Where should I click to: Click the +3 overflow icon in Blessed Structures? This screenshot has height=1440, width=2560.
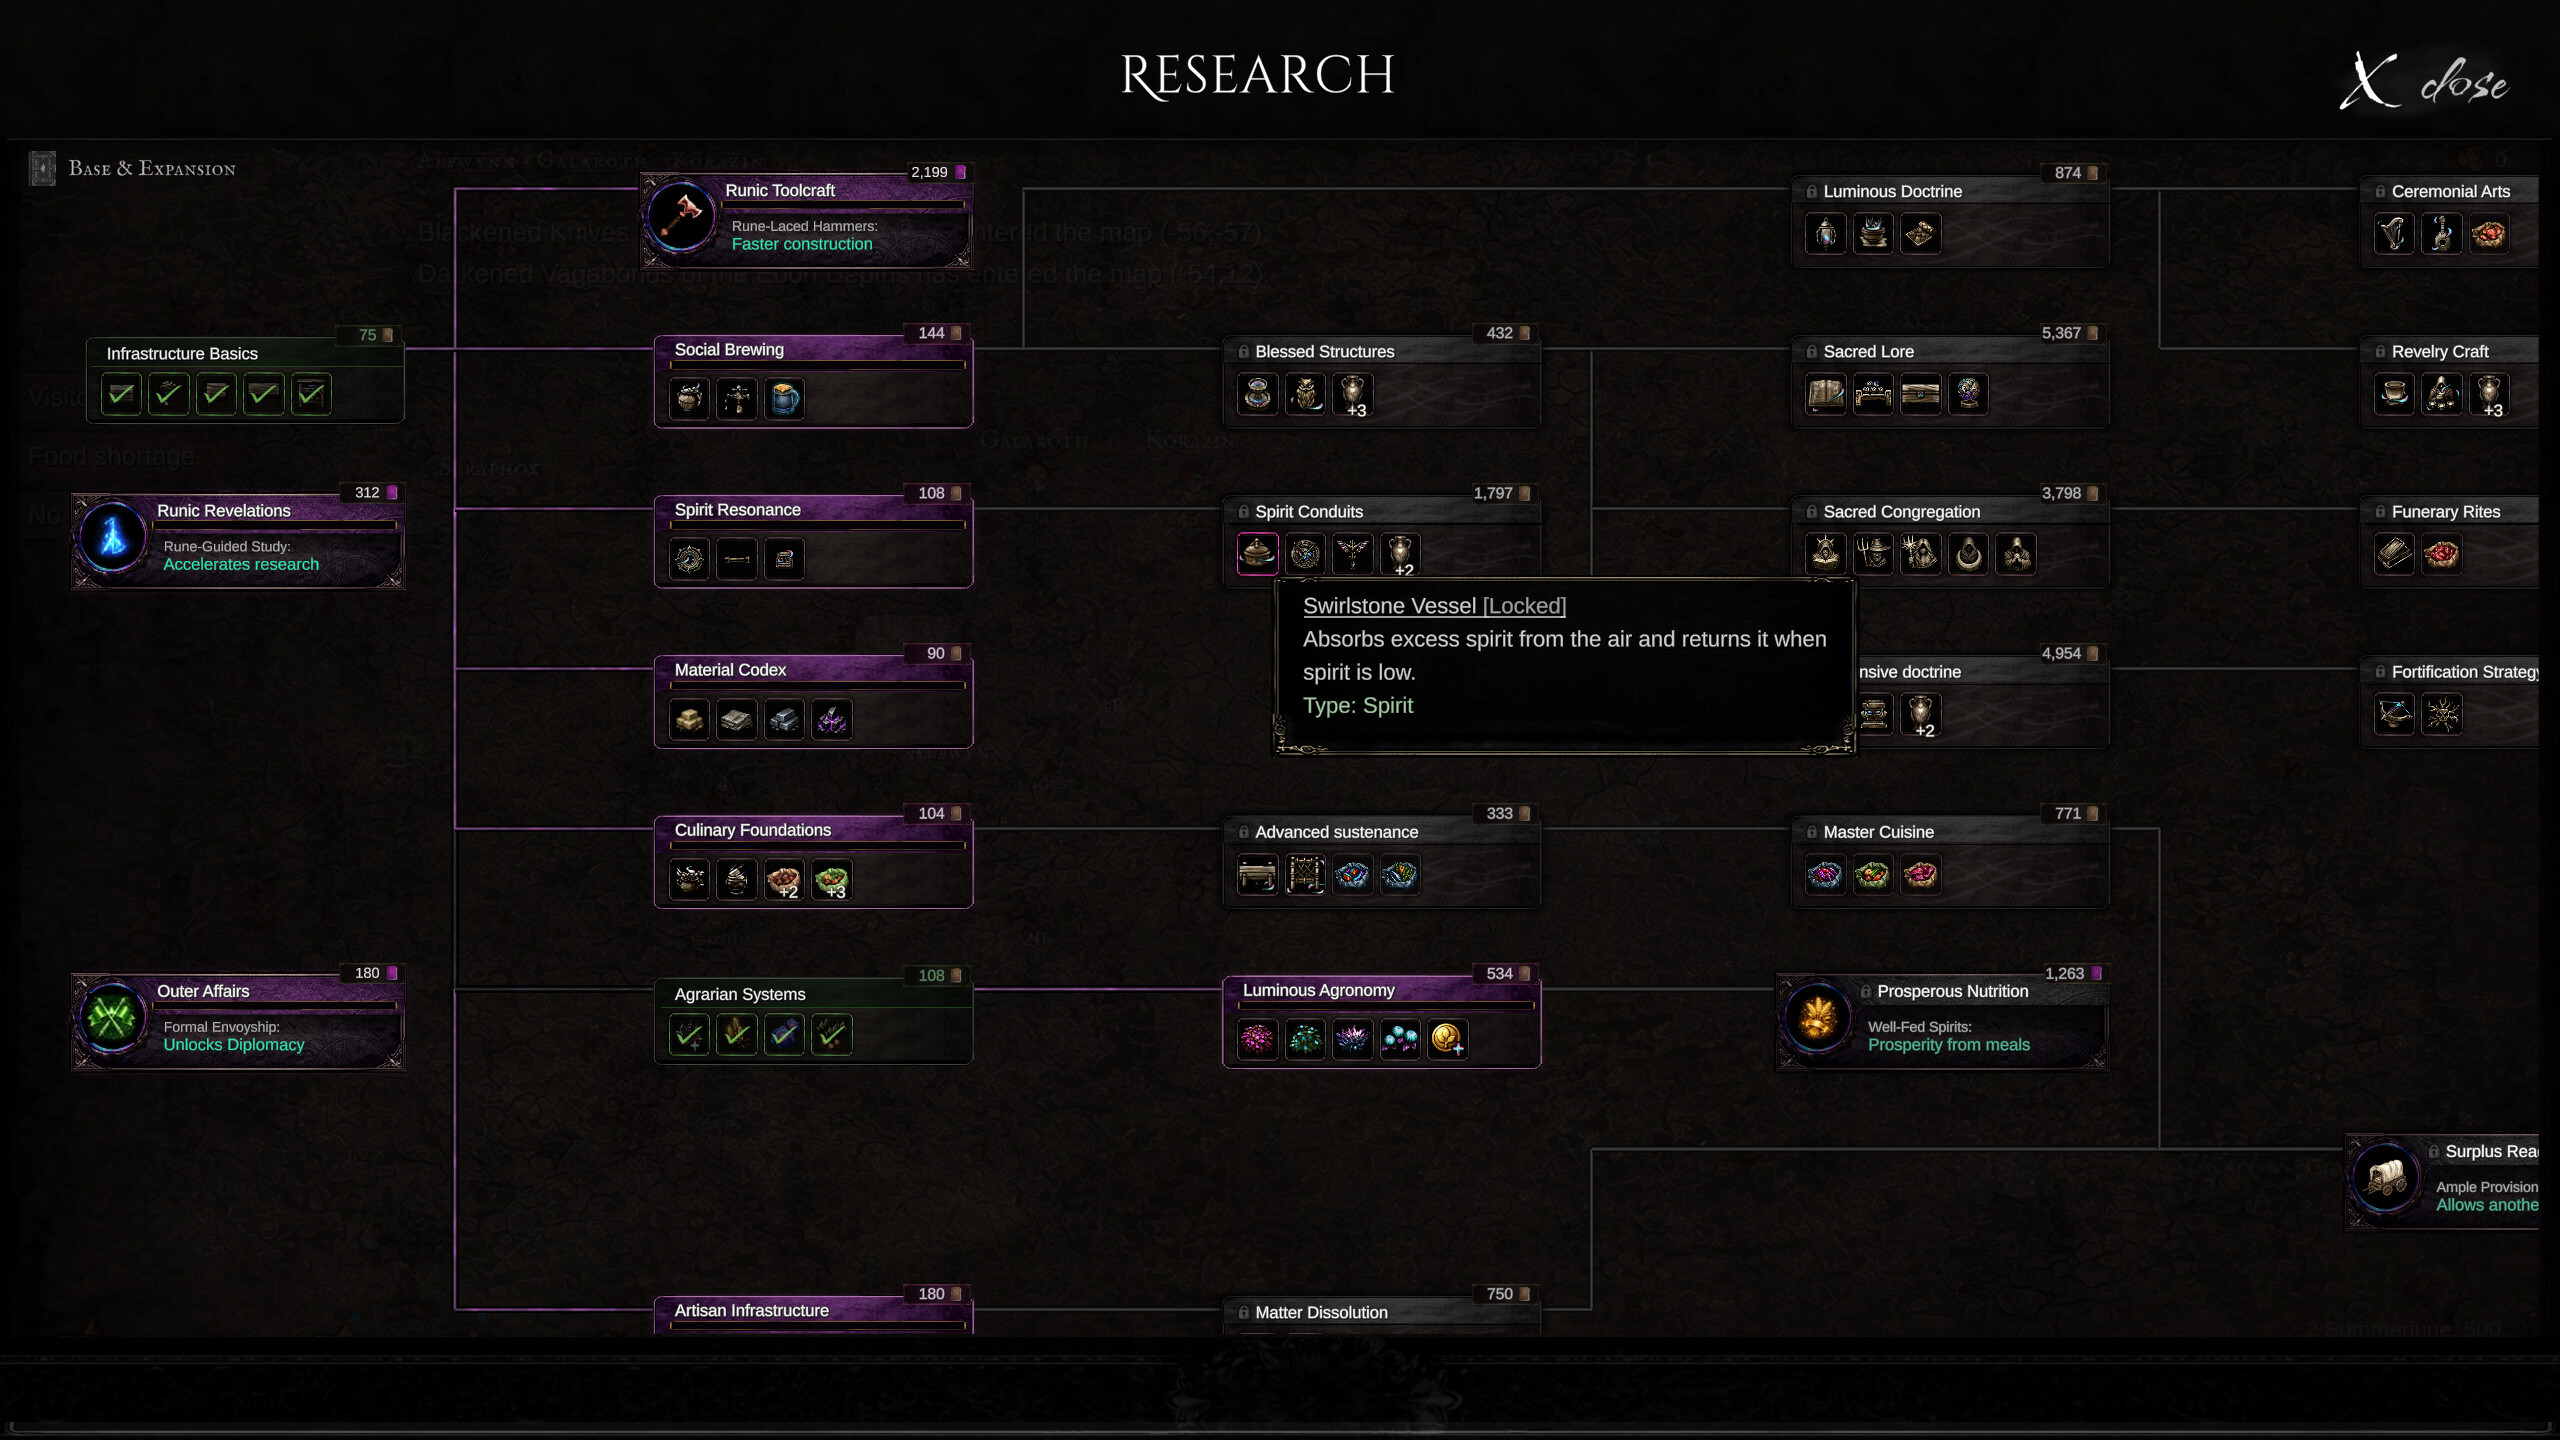tap(1353, 394)
